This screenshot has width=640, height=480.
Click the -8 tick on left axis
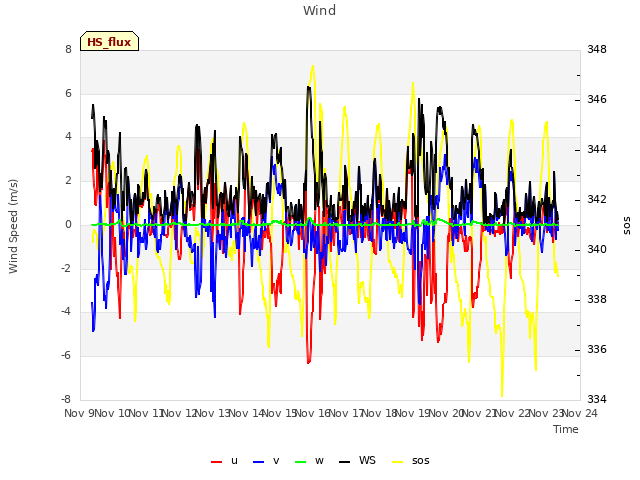point(66,399)
